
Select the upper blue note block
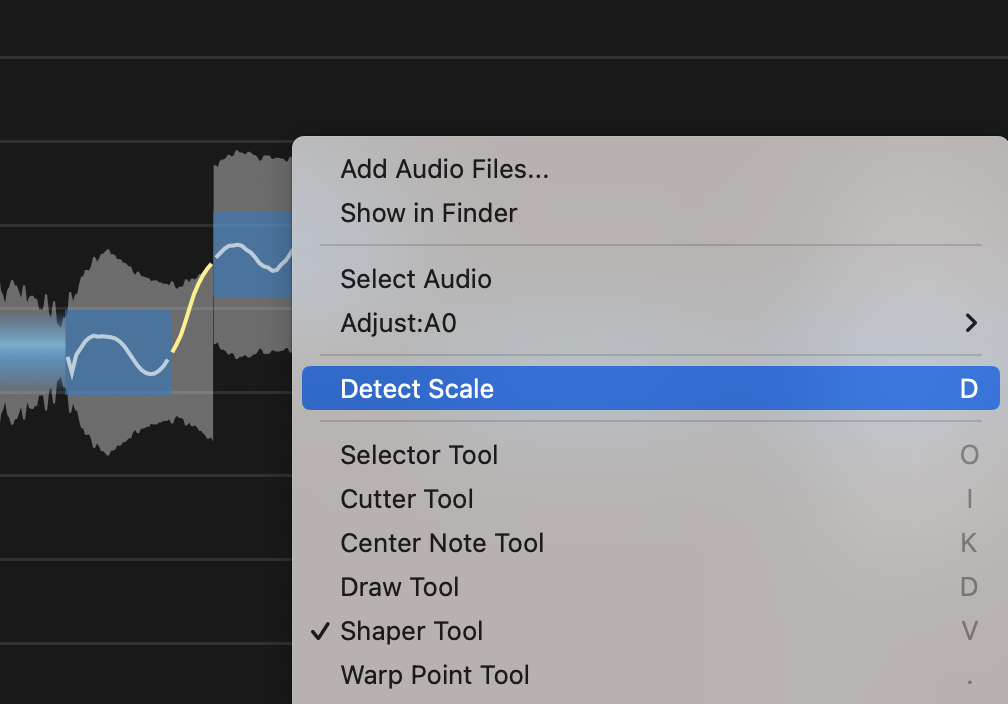click(x=252, y=254)
